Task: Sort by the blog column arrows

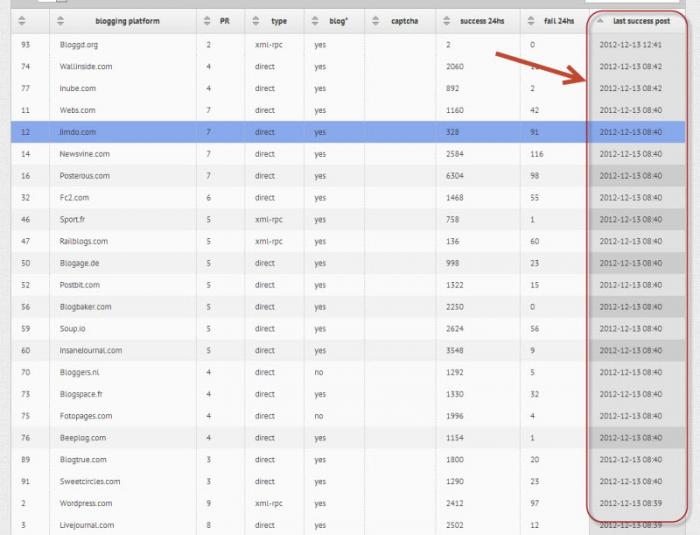Action: (x=315, y=21)
